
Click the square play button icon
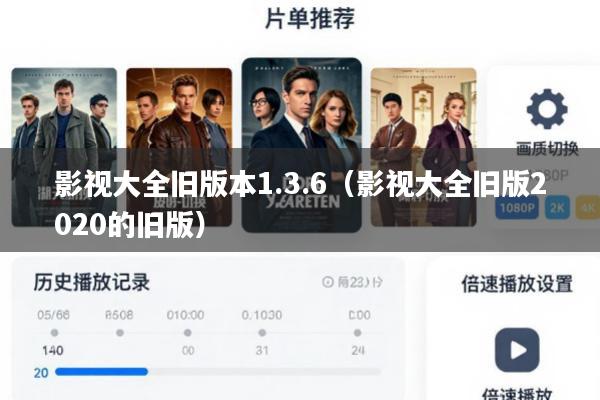pyautogui.click(x=517, y=350)
